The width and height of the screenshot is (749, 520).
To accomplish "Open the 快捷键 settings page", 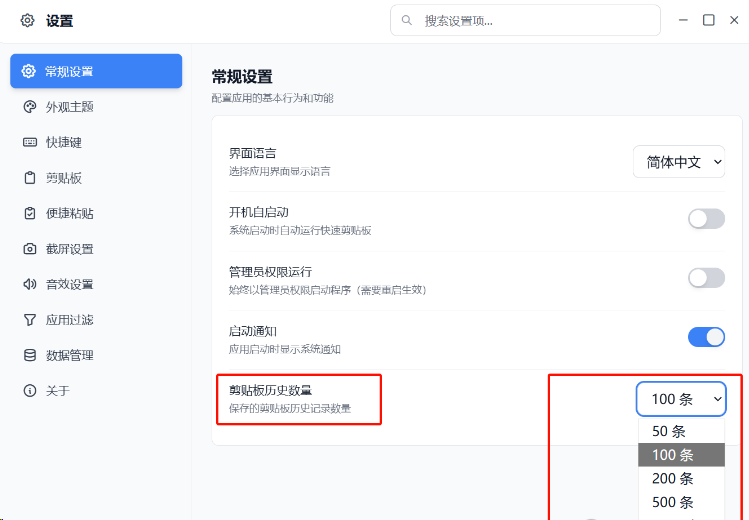I will [x=96, y=142].
